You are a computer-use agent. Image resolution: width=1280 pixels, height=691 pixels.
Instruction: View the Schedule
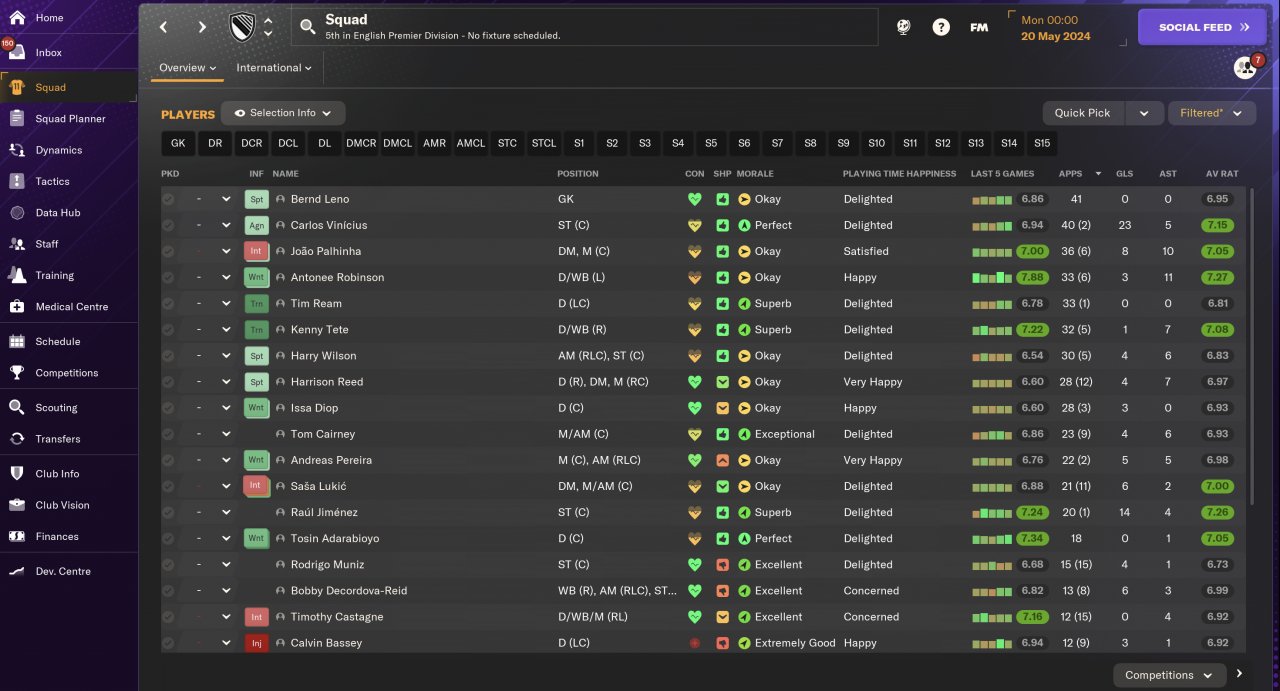[x=57, y=341]
